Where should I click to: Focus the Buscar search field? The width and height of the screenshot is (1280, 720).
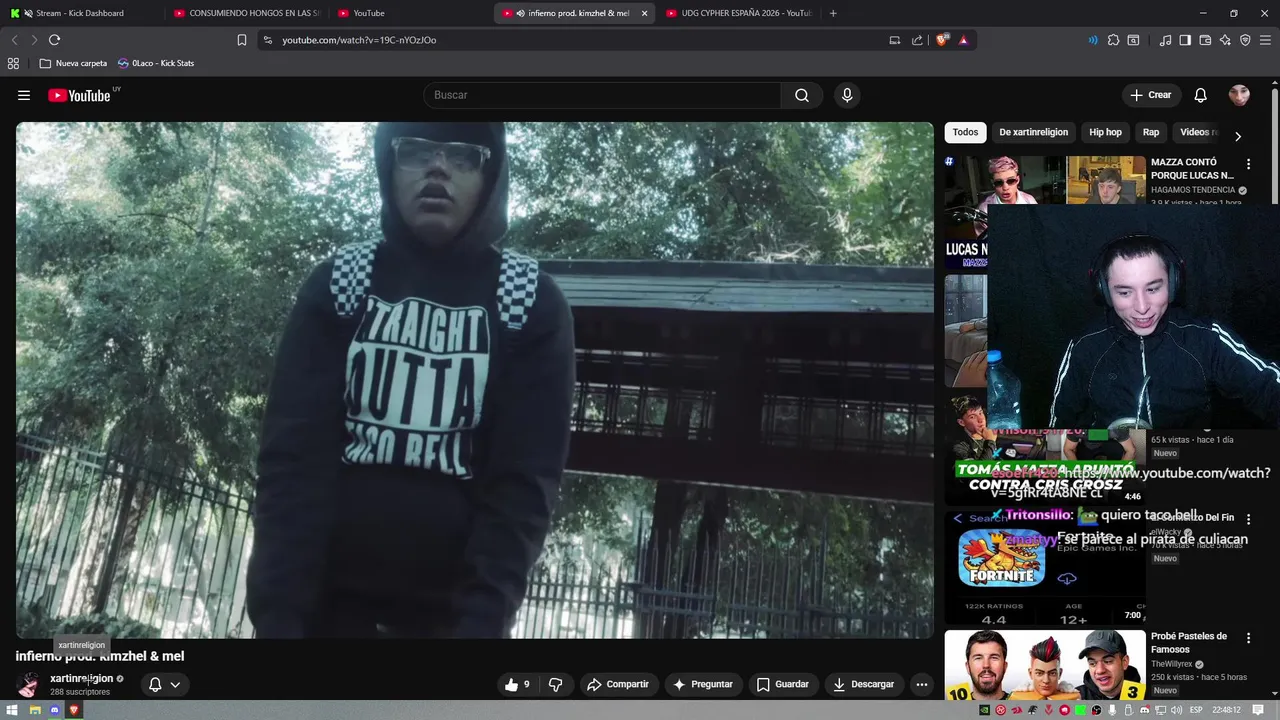click(603, 95)
